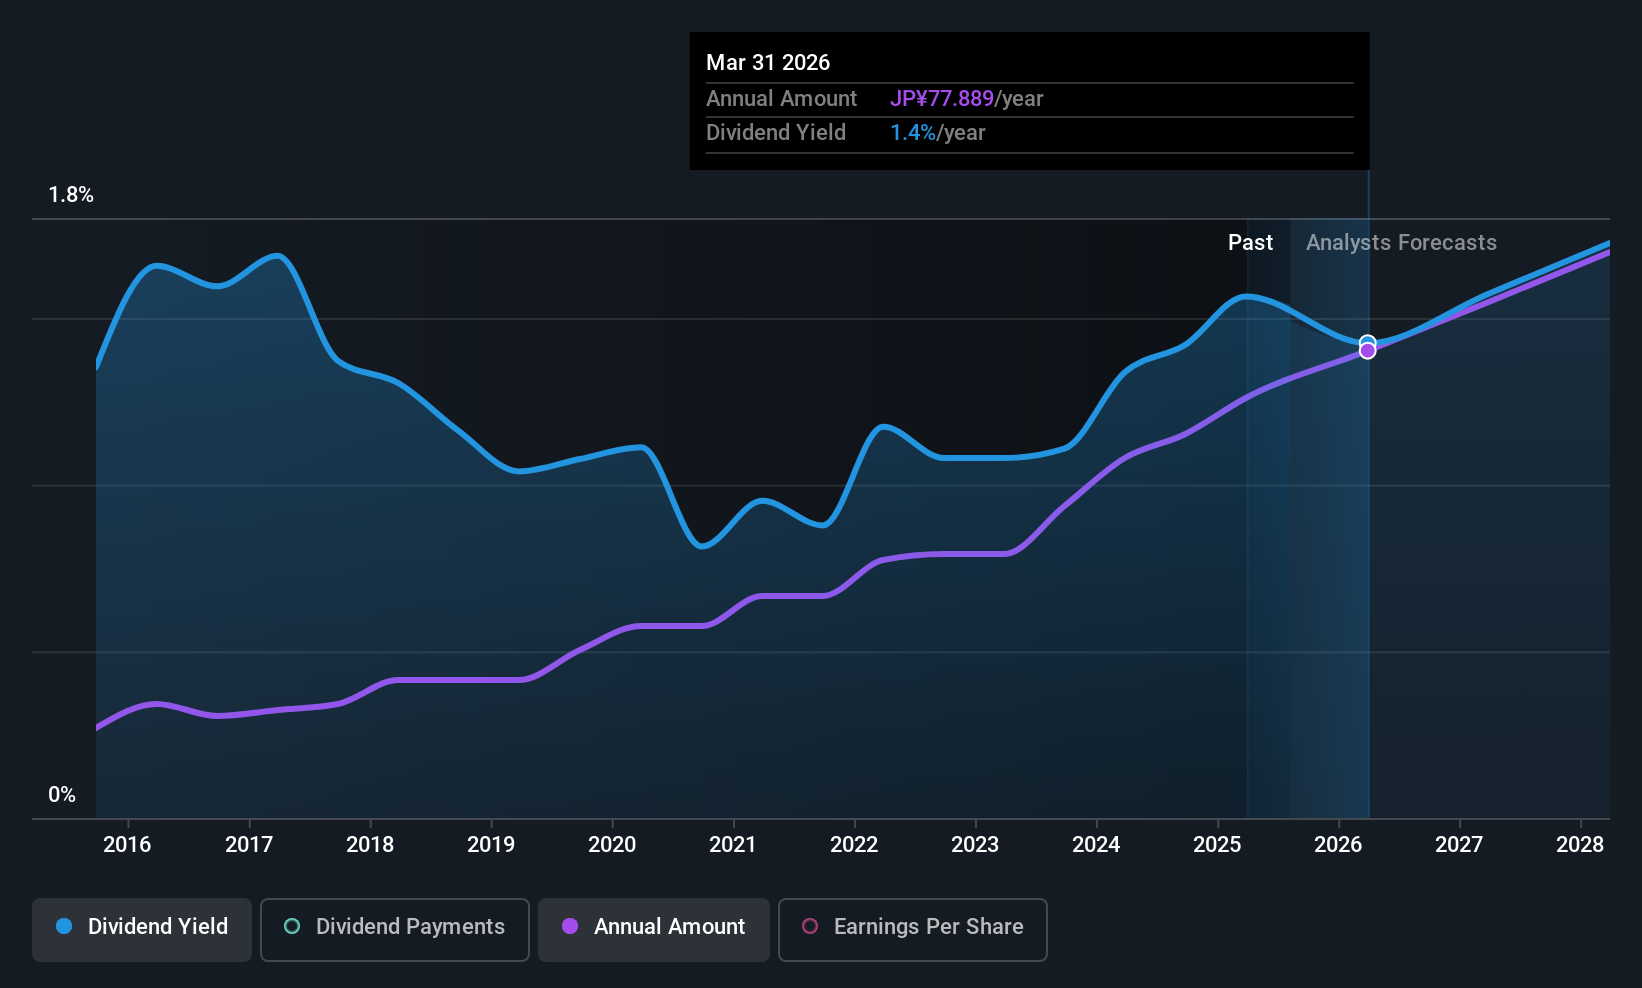Click the 1.4% dividend yield tooltip value
Viewport: 1642px width, 988px height.
click(913, 133)
